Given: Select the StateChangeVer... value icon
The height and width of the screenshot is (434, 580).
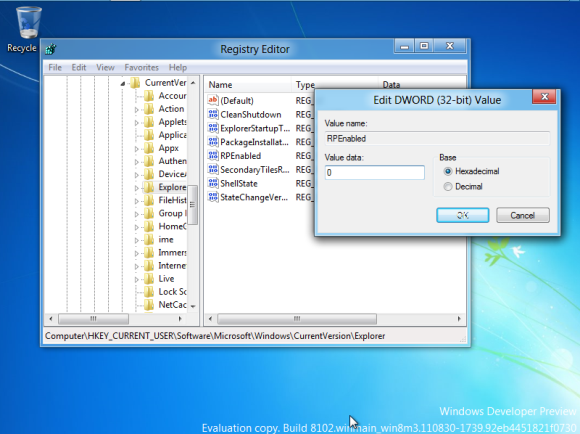Looking at the screenshot, I should 213,197.
